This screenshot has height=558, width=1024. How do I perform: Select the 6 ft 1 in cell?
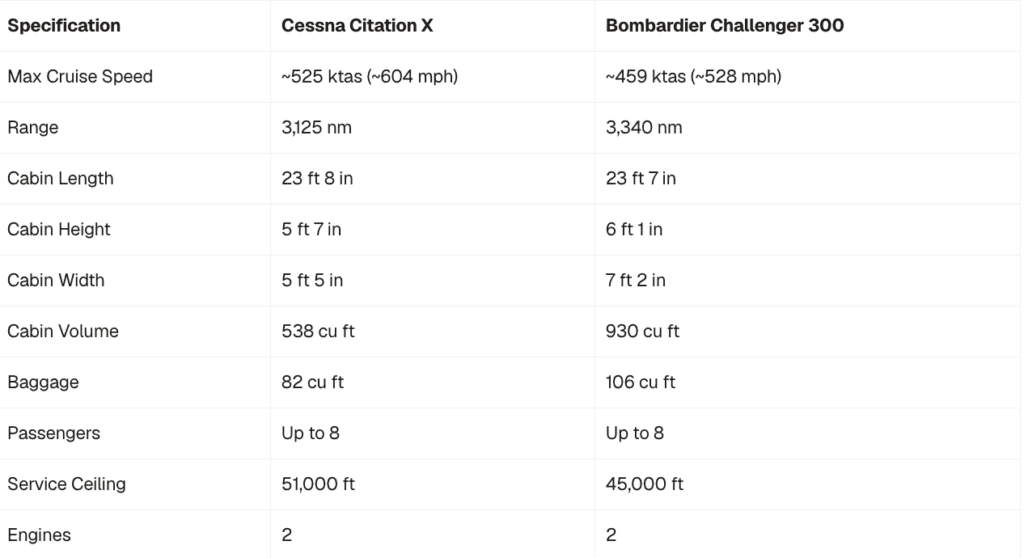click(634, 229)
